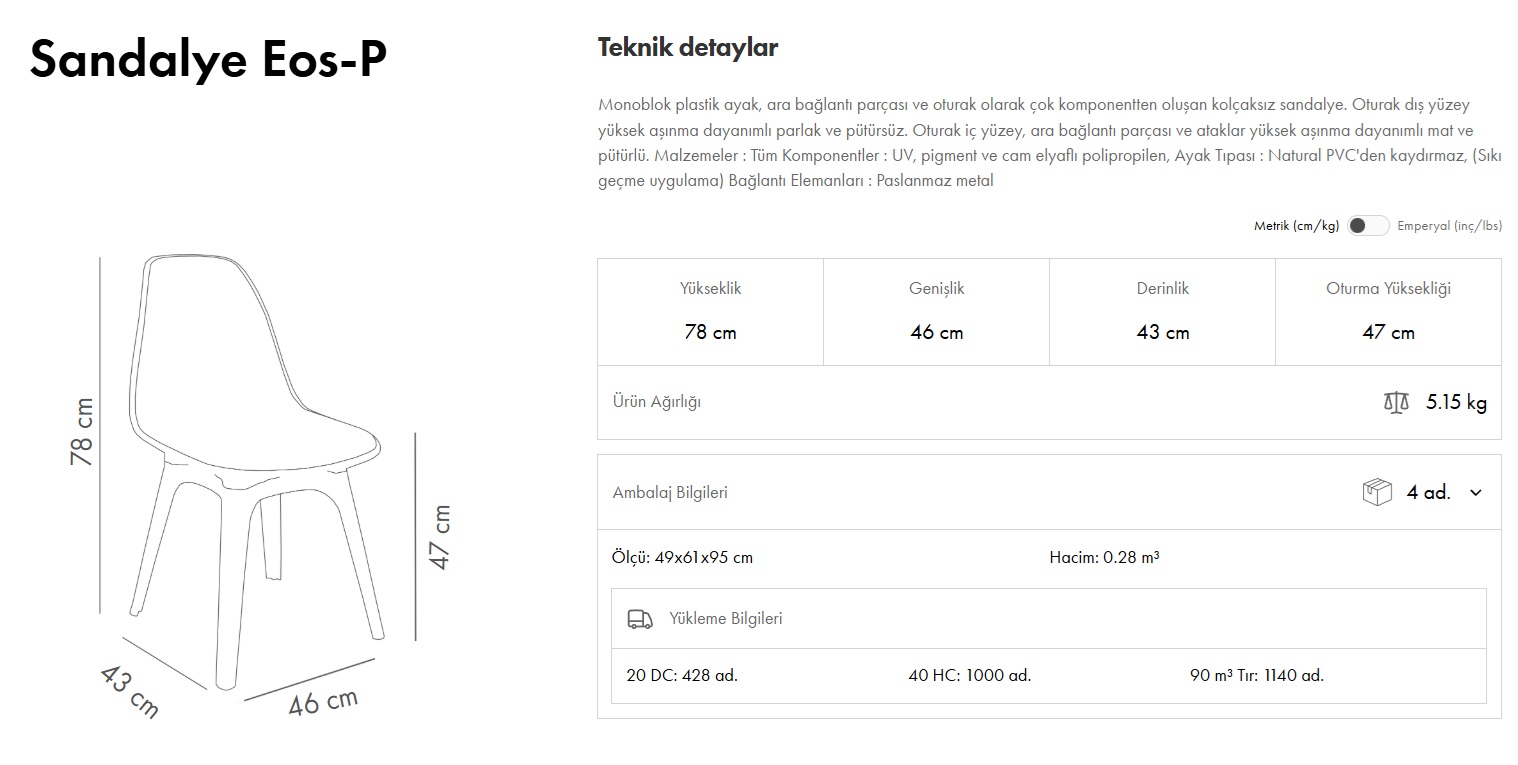Toggle the metric/imperial unit switch

coord(1367,226)
